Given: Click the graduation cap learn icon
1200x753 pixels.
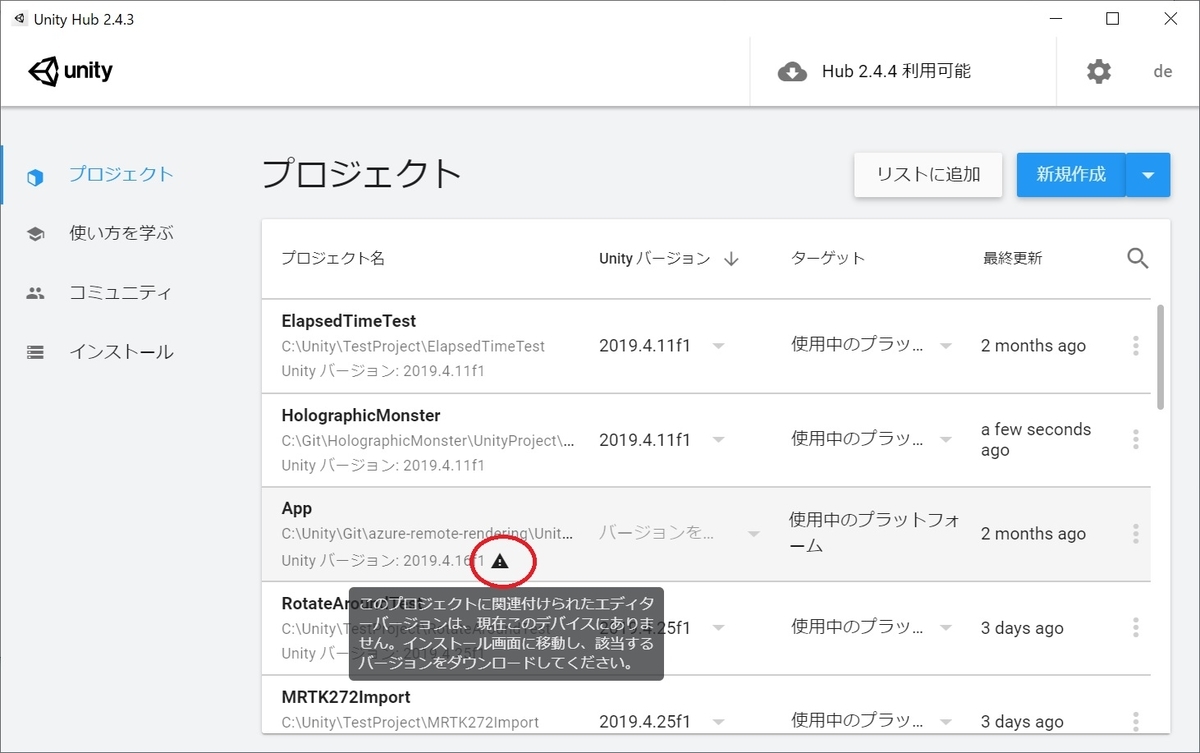Looking at the screenshot, I should (35, 234).
